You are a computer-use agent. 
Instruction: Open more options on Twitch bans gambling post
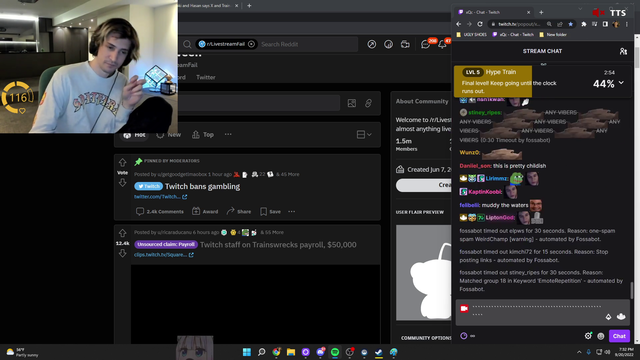pos(291,211)
